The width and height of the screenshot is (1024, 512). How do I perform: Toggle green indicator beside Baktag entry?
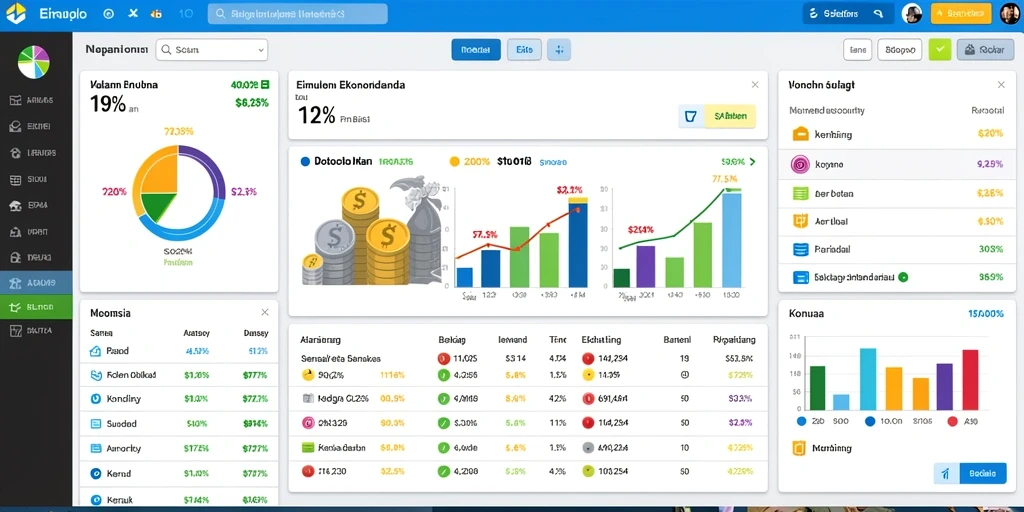click(903, 277)
